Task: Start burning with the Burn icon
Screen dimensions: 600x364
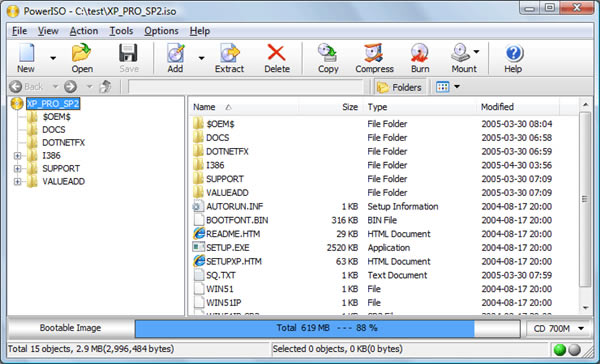Action: point(420,53)
